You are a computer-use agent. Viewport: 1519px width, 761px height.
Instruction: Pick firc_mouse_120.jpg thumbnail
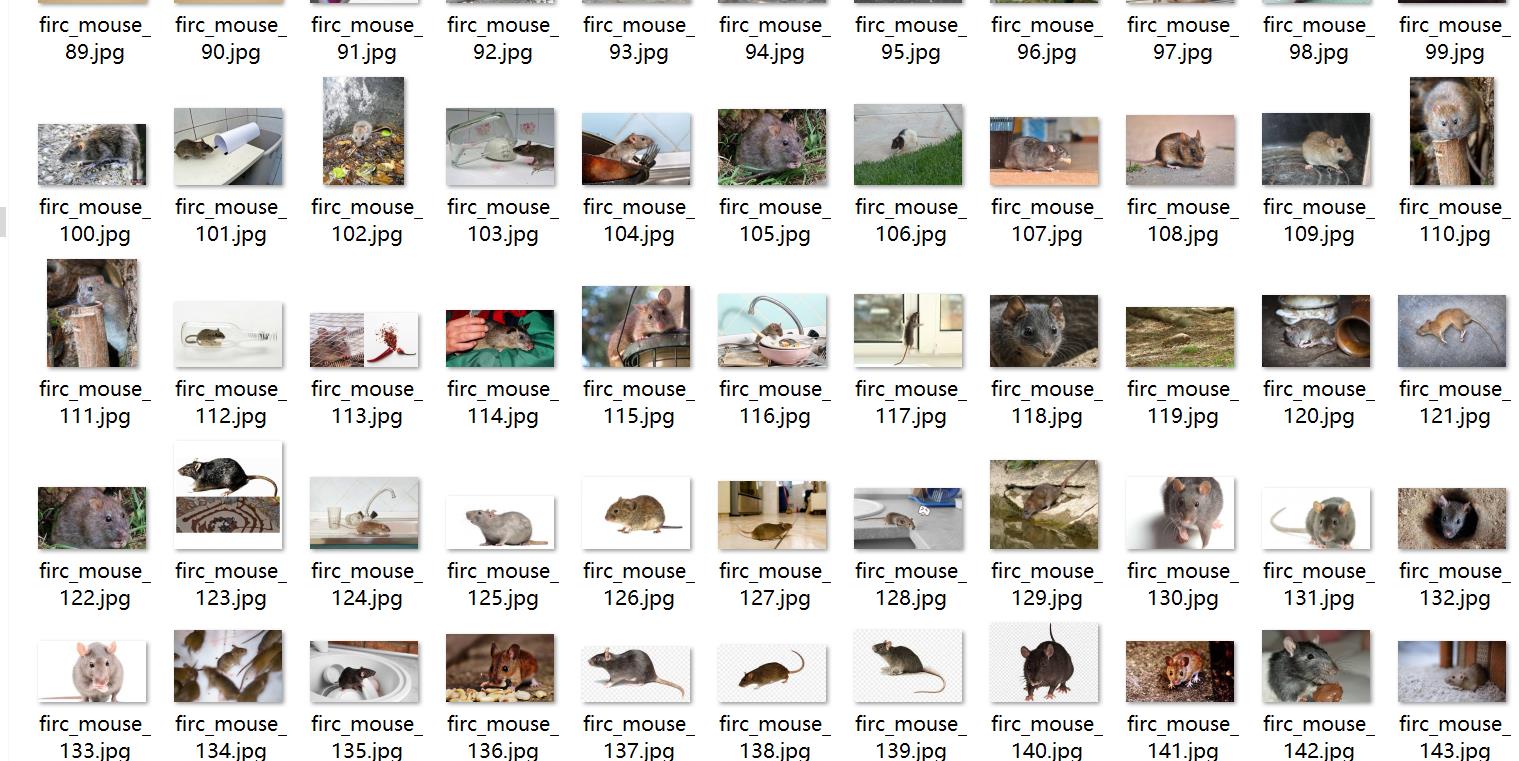(x=1316, y=331)
